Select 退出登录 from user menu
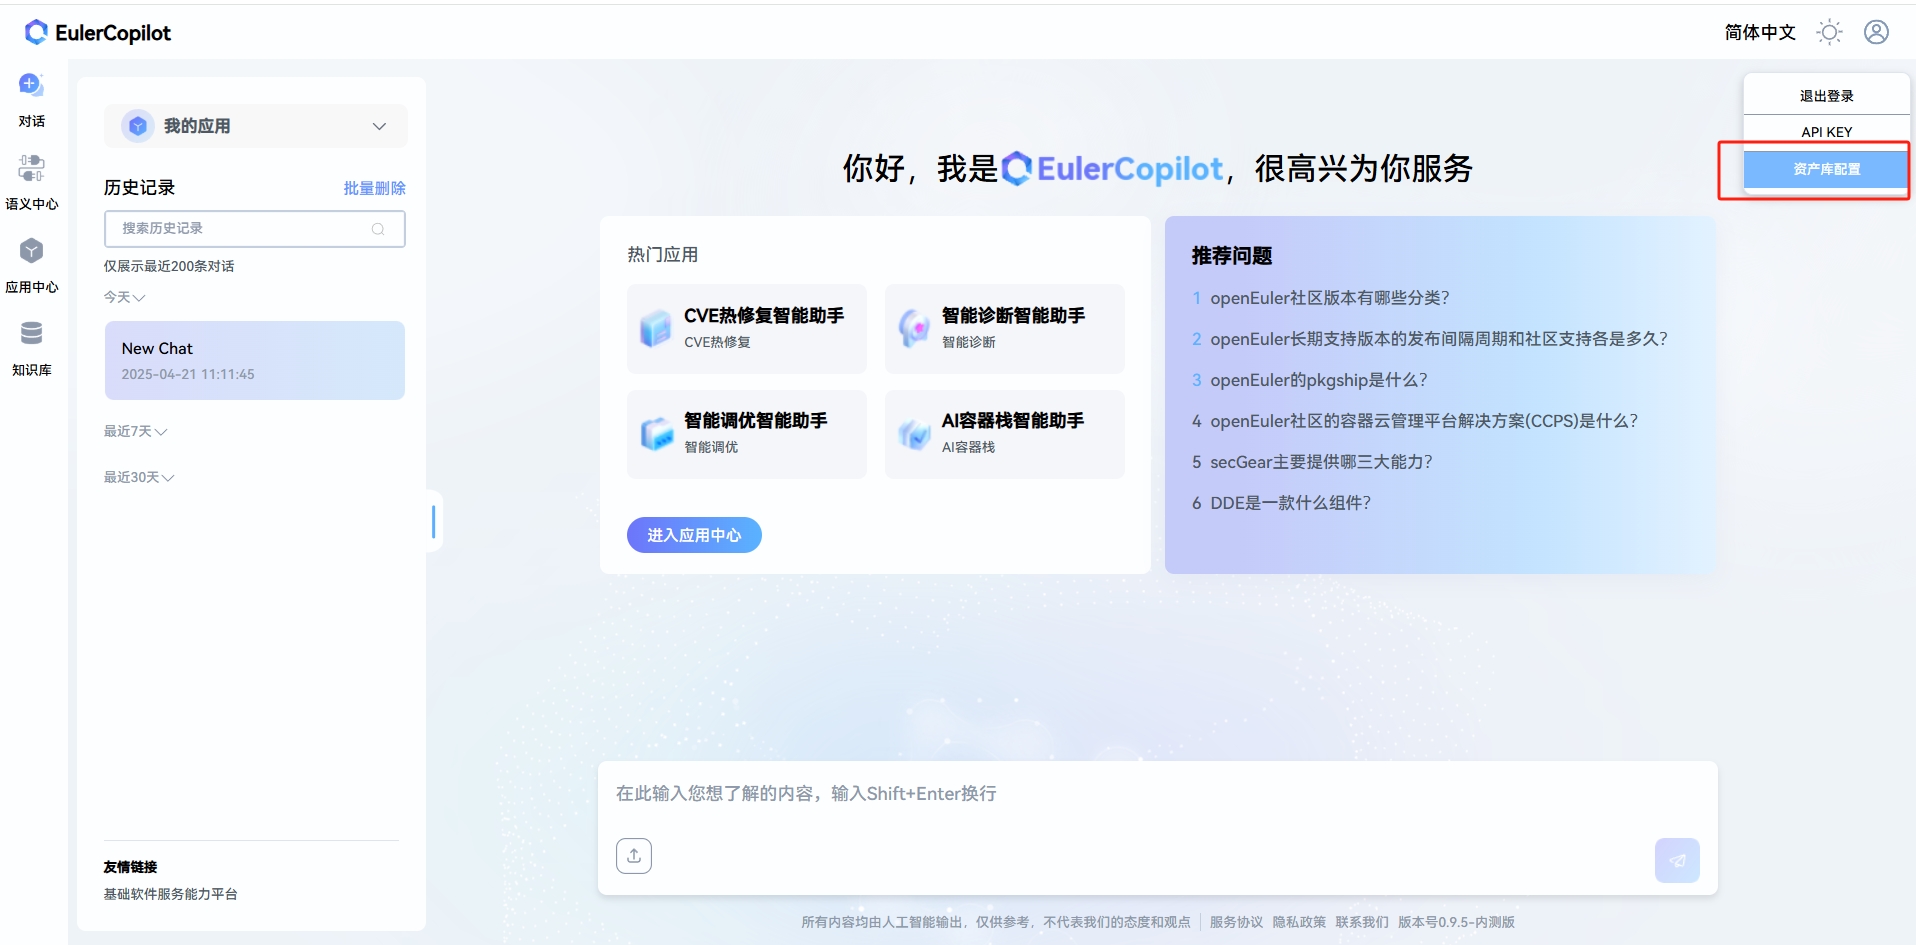The image size is (1916, 945). click(x=1826, y=96)
